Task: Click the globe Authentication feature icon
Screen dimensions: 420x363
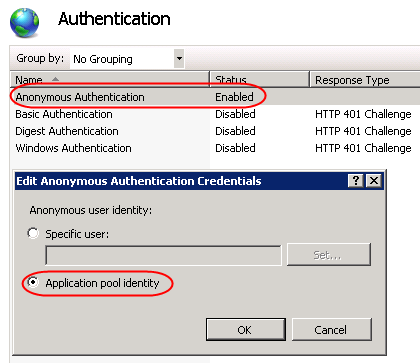Action: (24, 22)
